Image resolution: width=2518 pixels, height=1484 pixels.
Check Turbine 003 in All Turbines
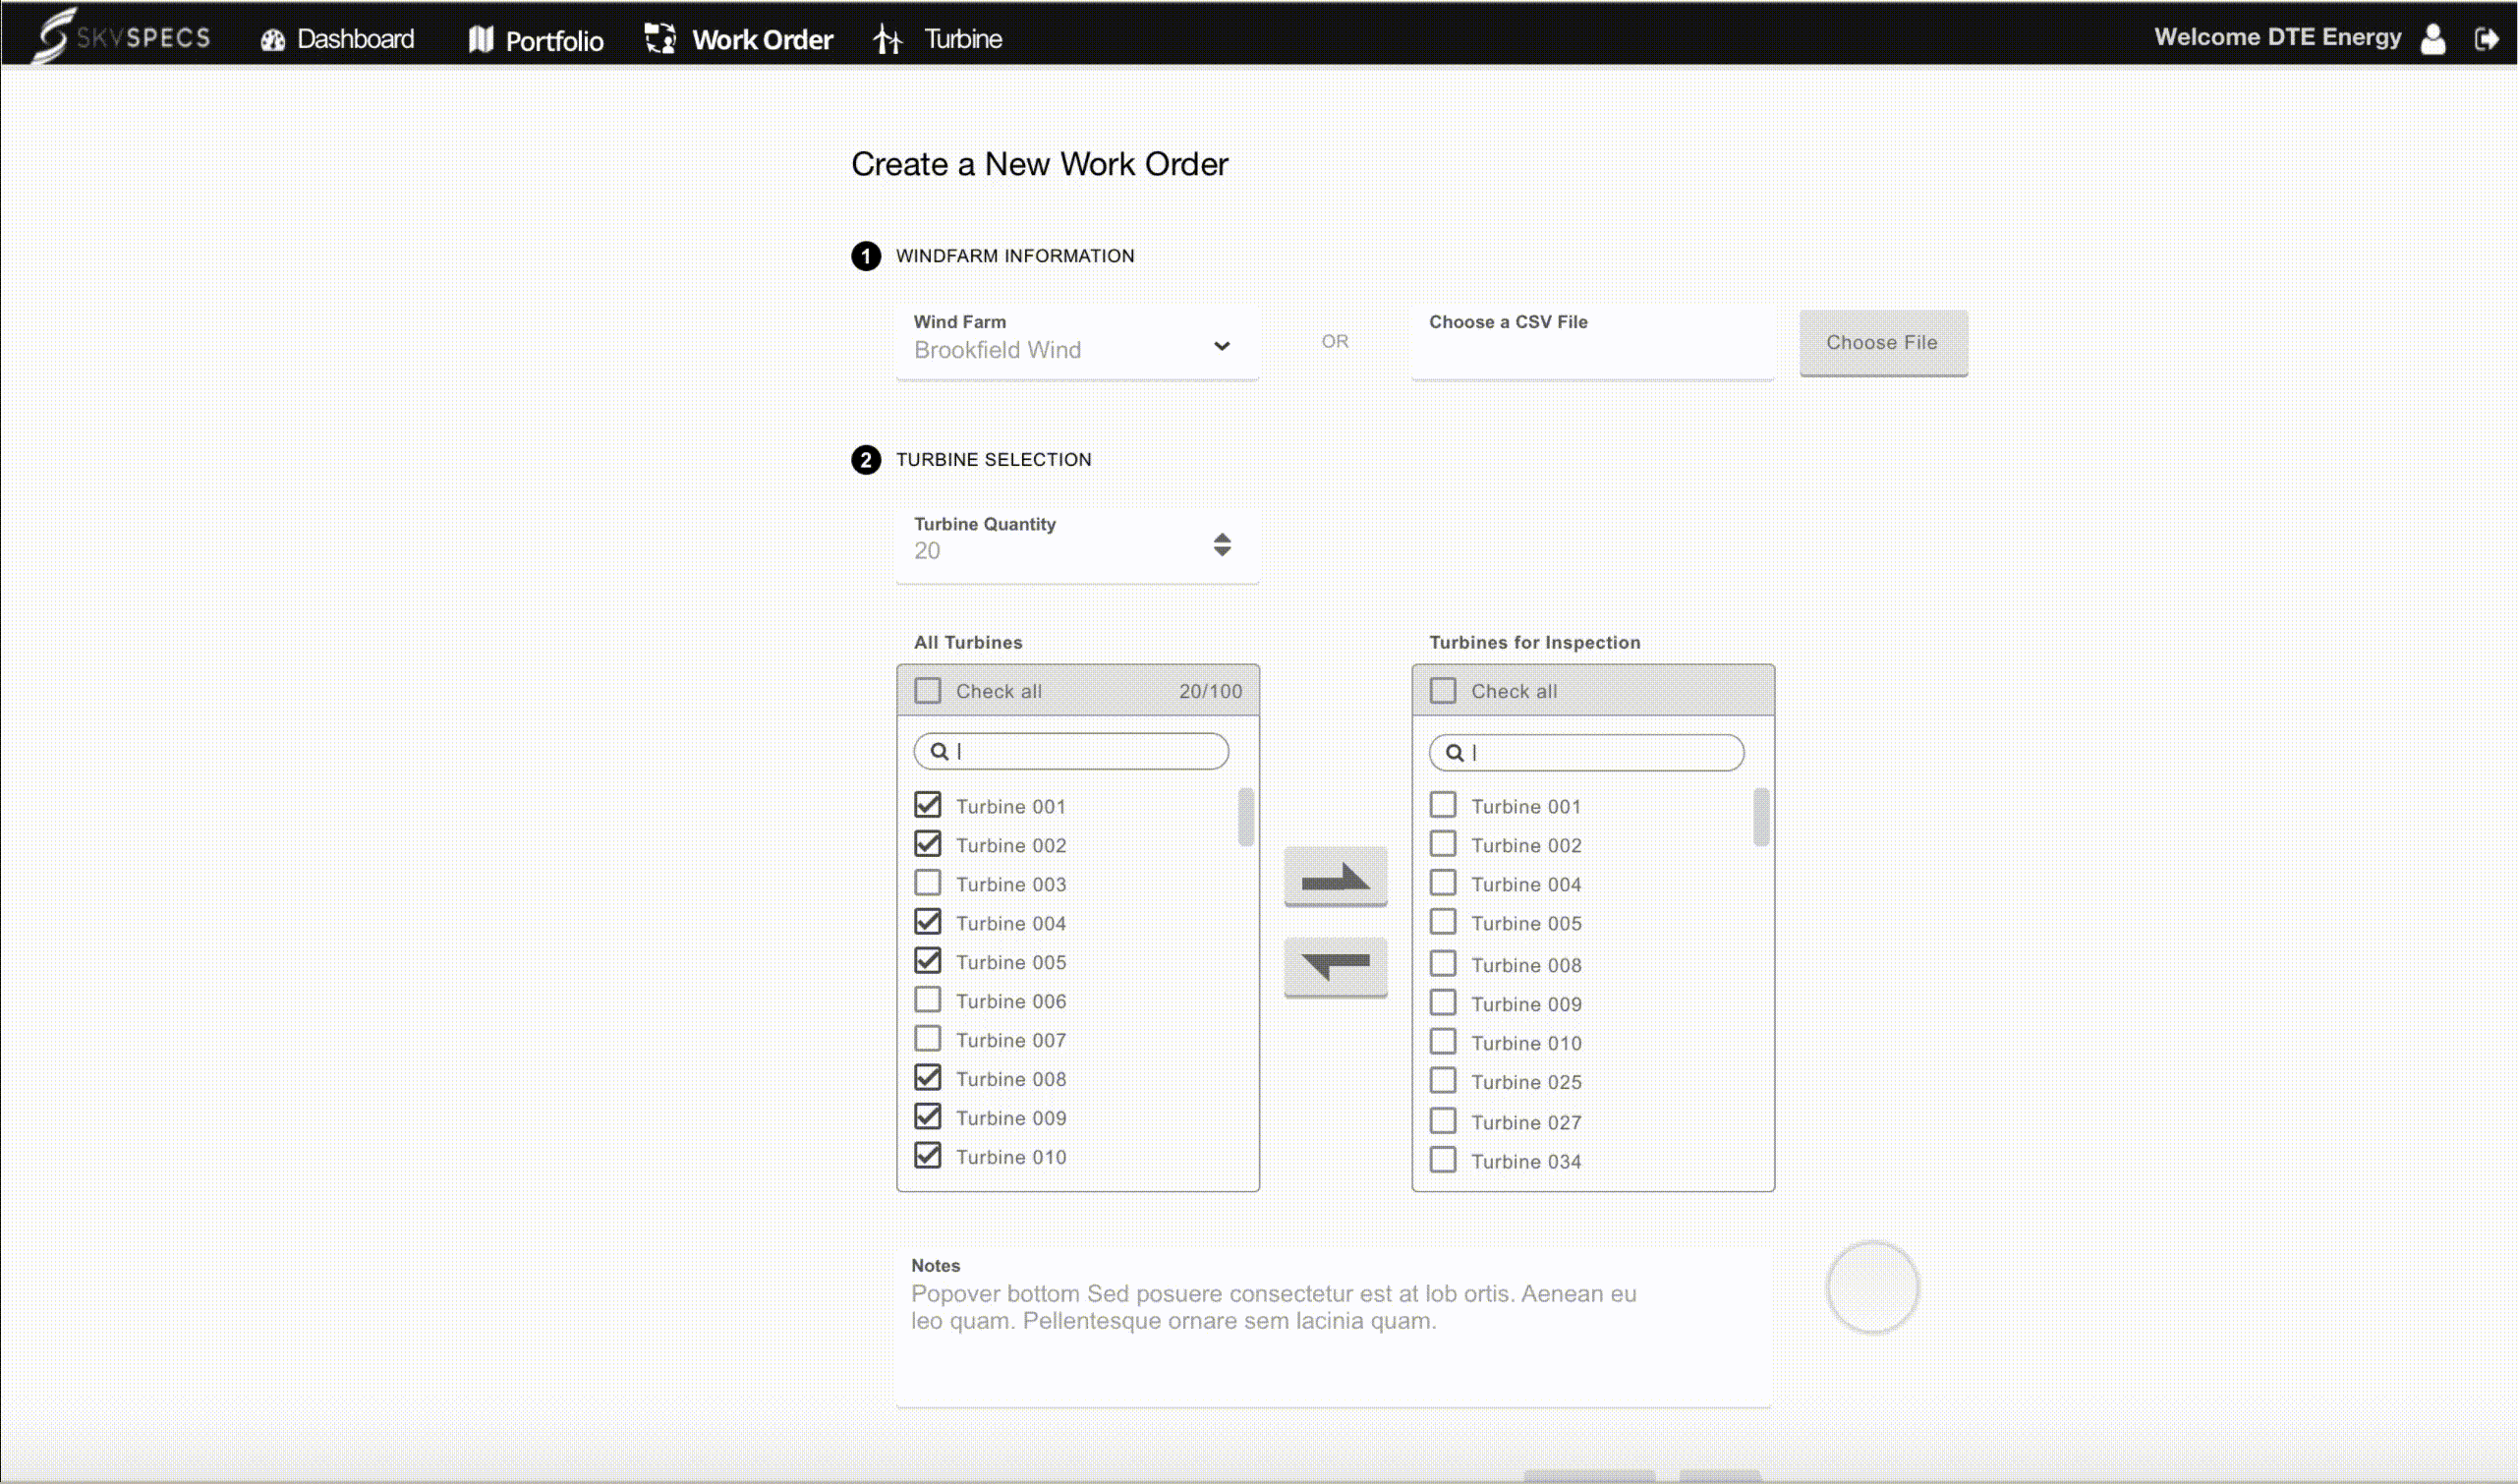(927, 883)
